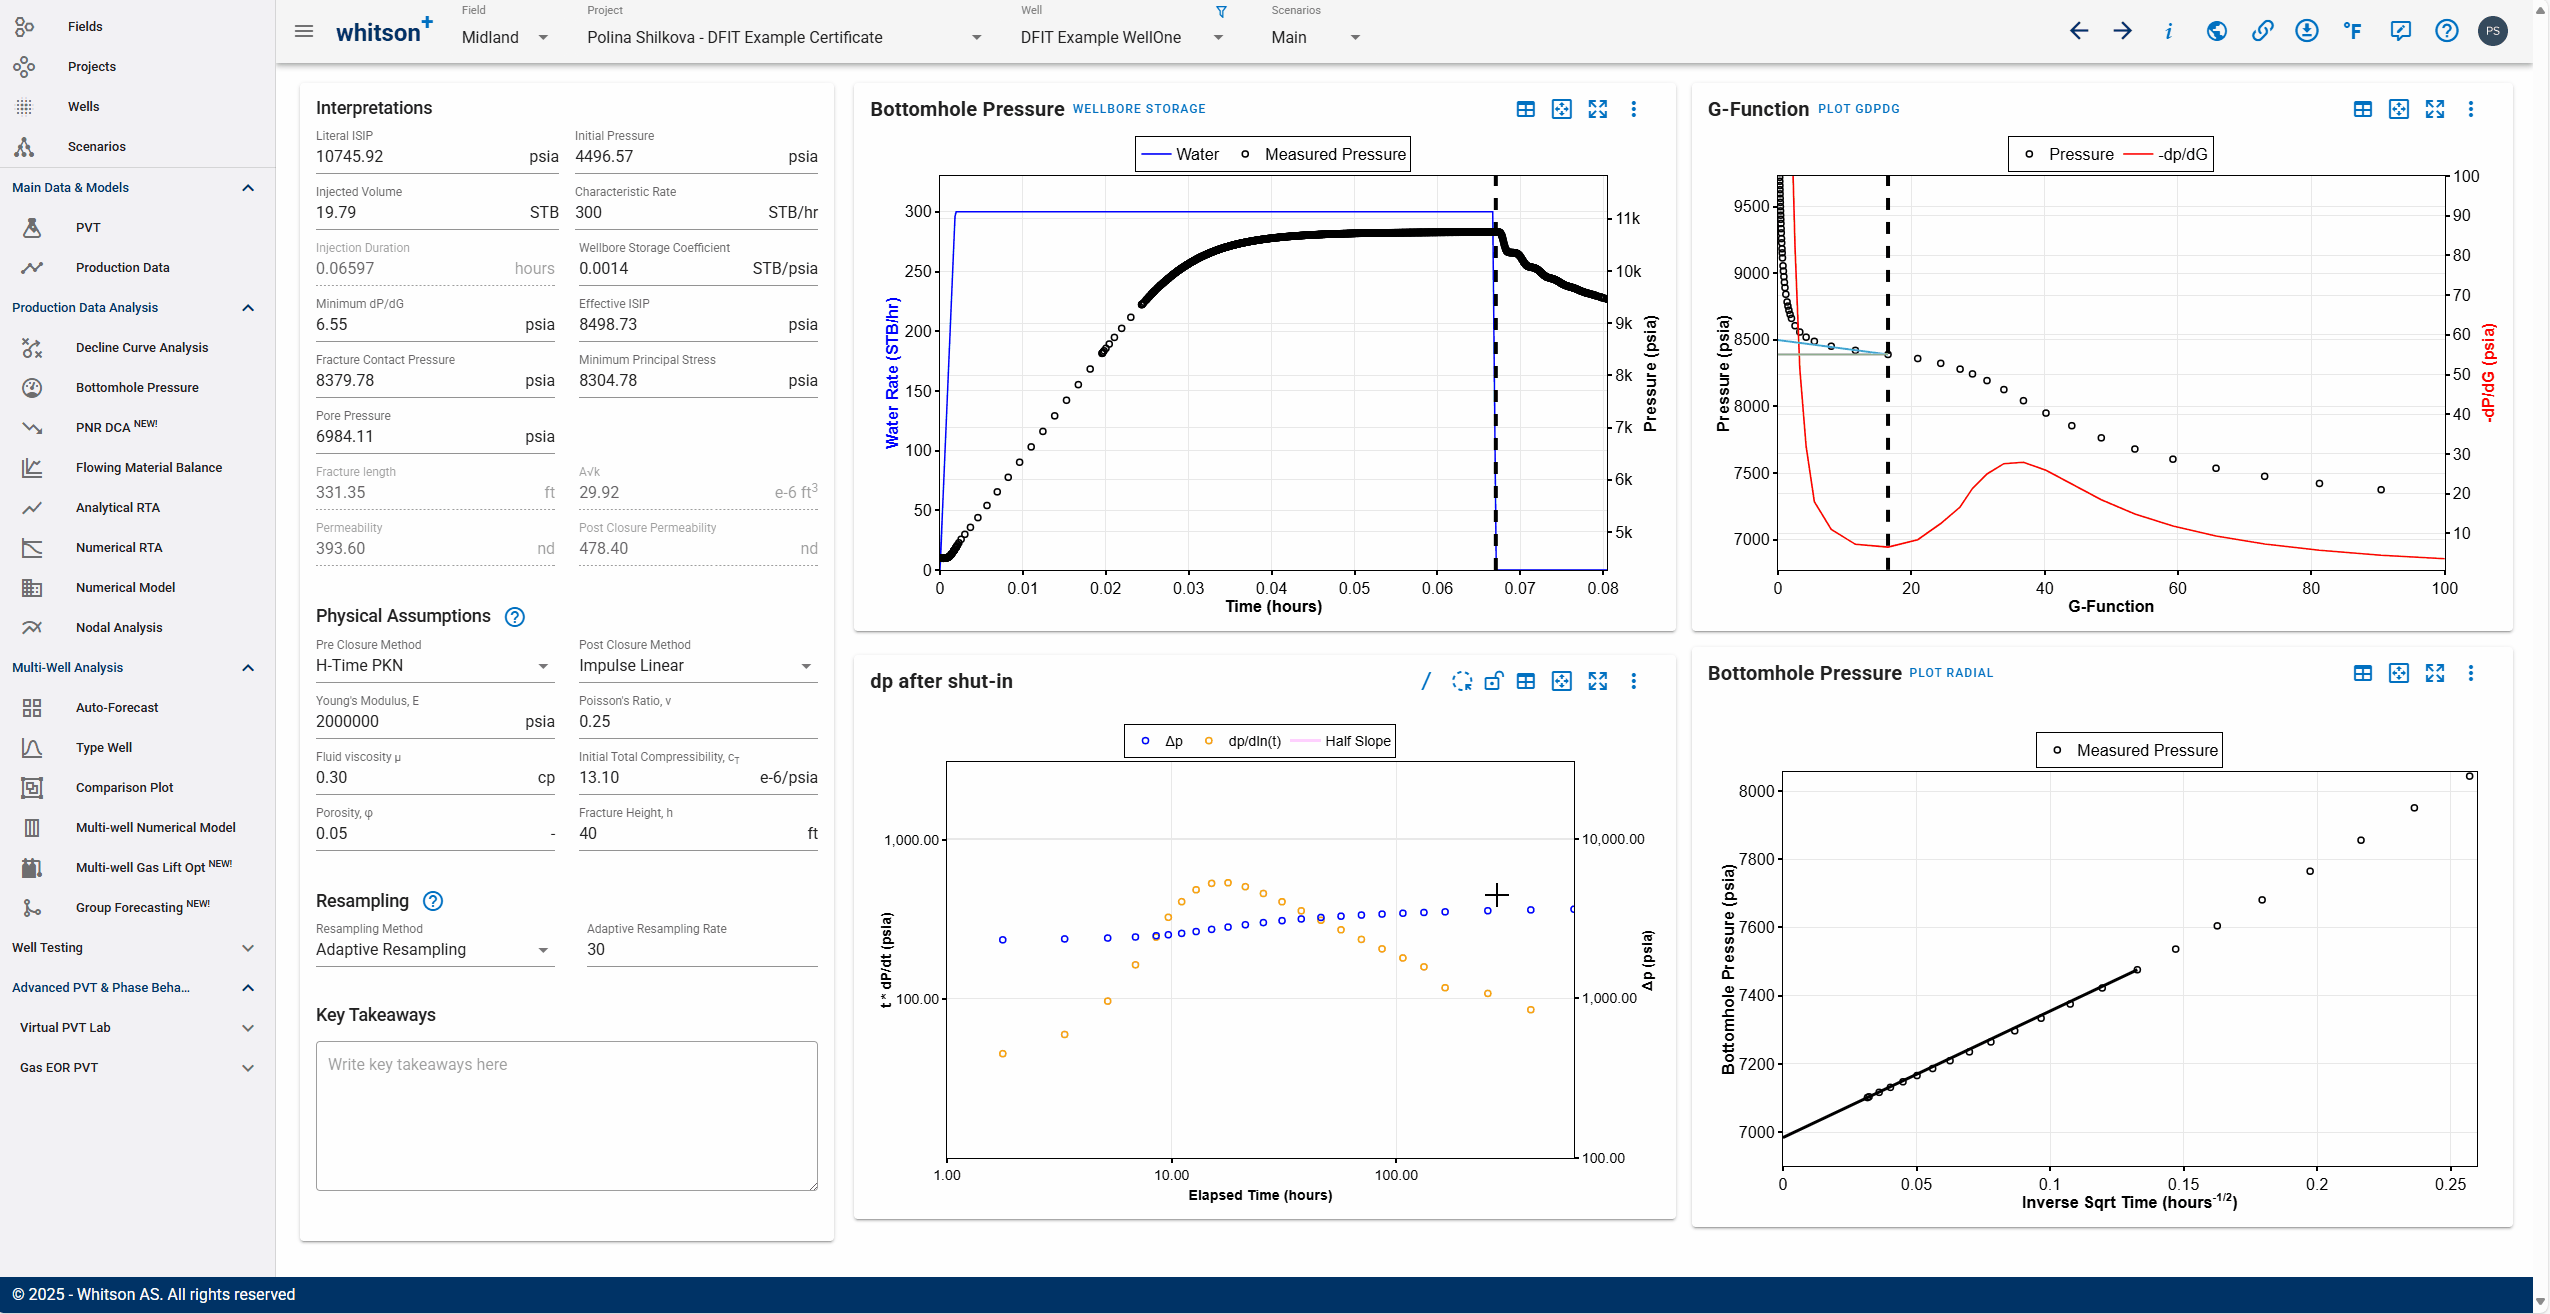The height and width of the screenshot is (1314, 2550).
Task: Expand Well Testing section
Action: pyautogui.click(x=248, y=948)
